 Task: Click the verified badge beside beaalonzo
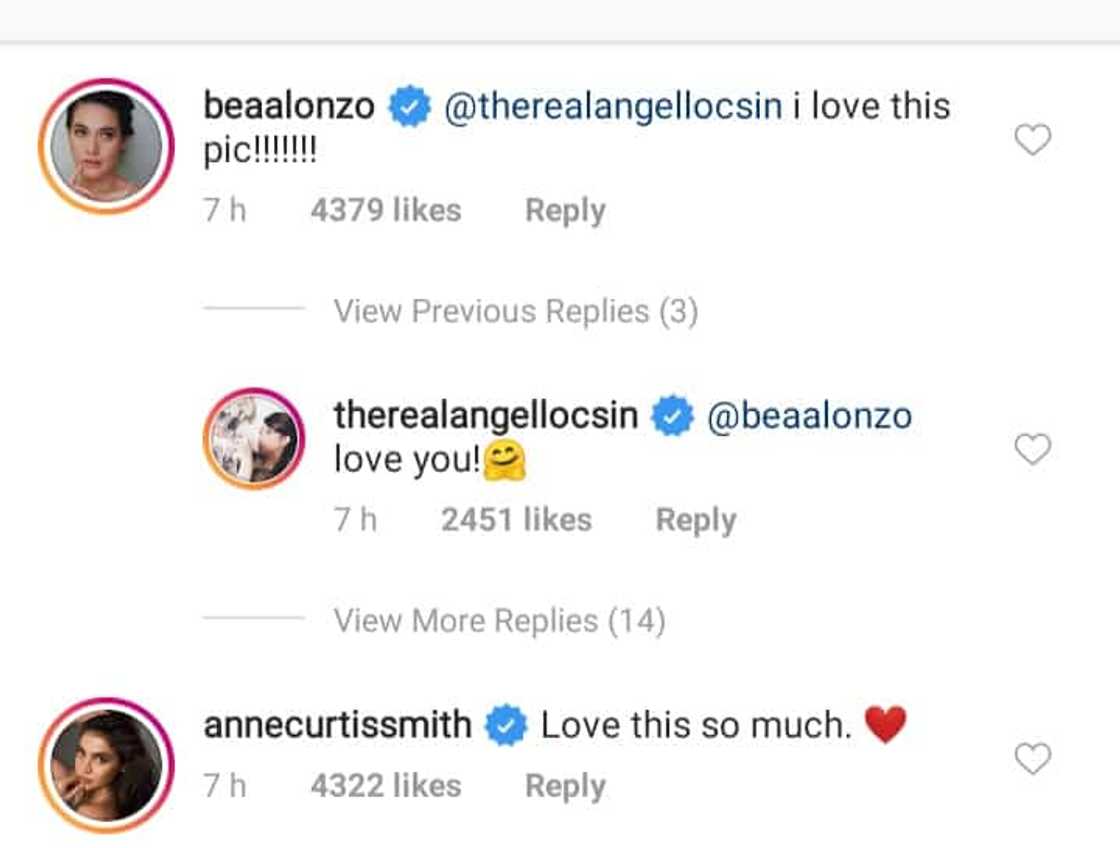[x=408, y=107]
